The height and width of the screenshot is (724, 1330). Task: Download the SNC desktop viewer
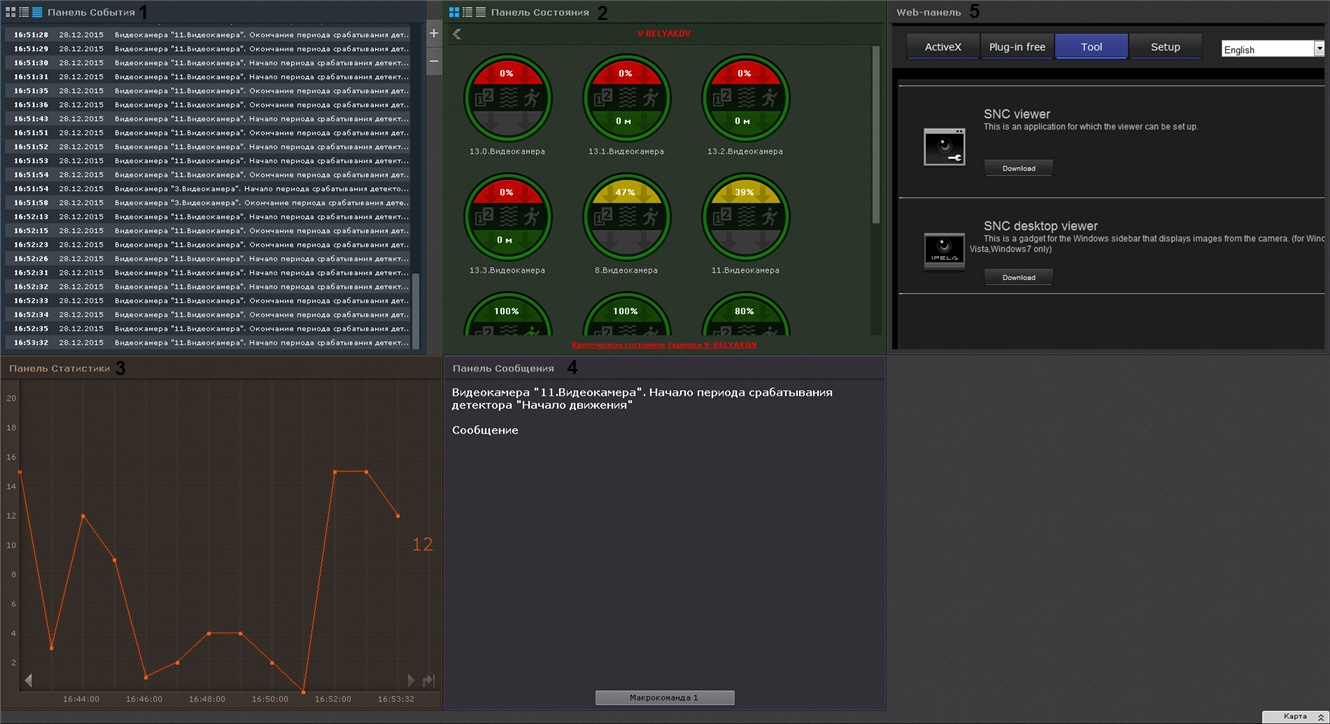(1018, 277)
